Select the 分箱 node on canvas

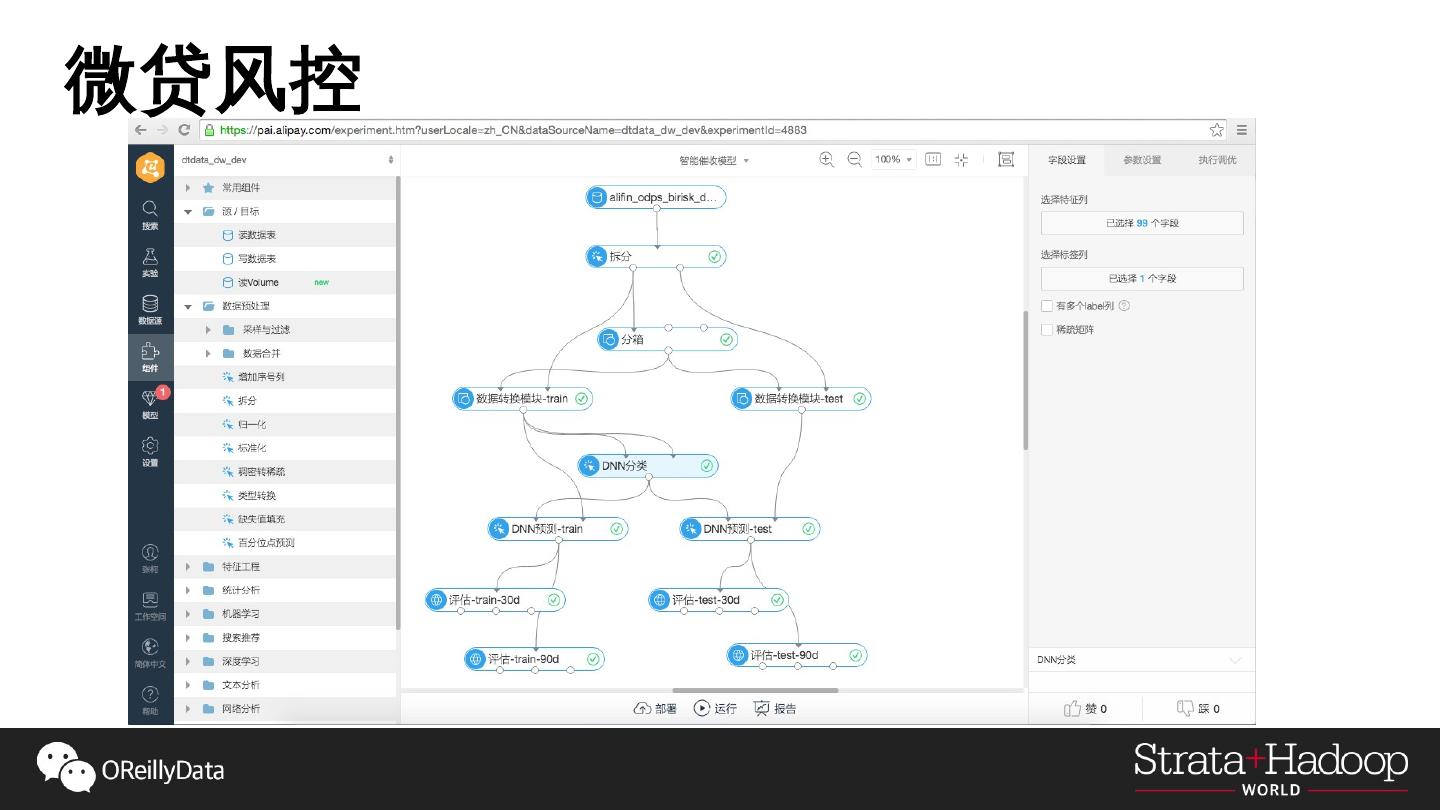click(667, 340)
